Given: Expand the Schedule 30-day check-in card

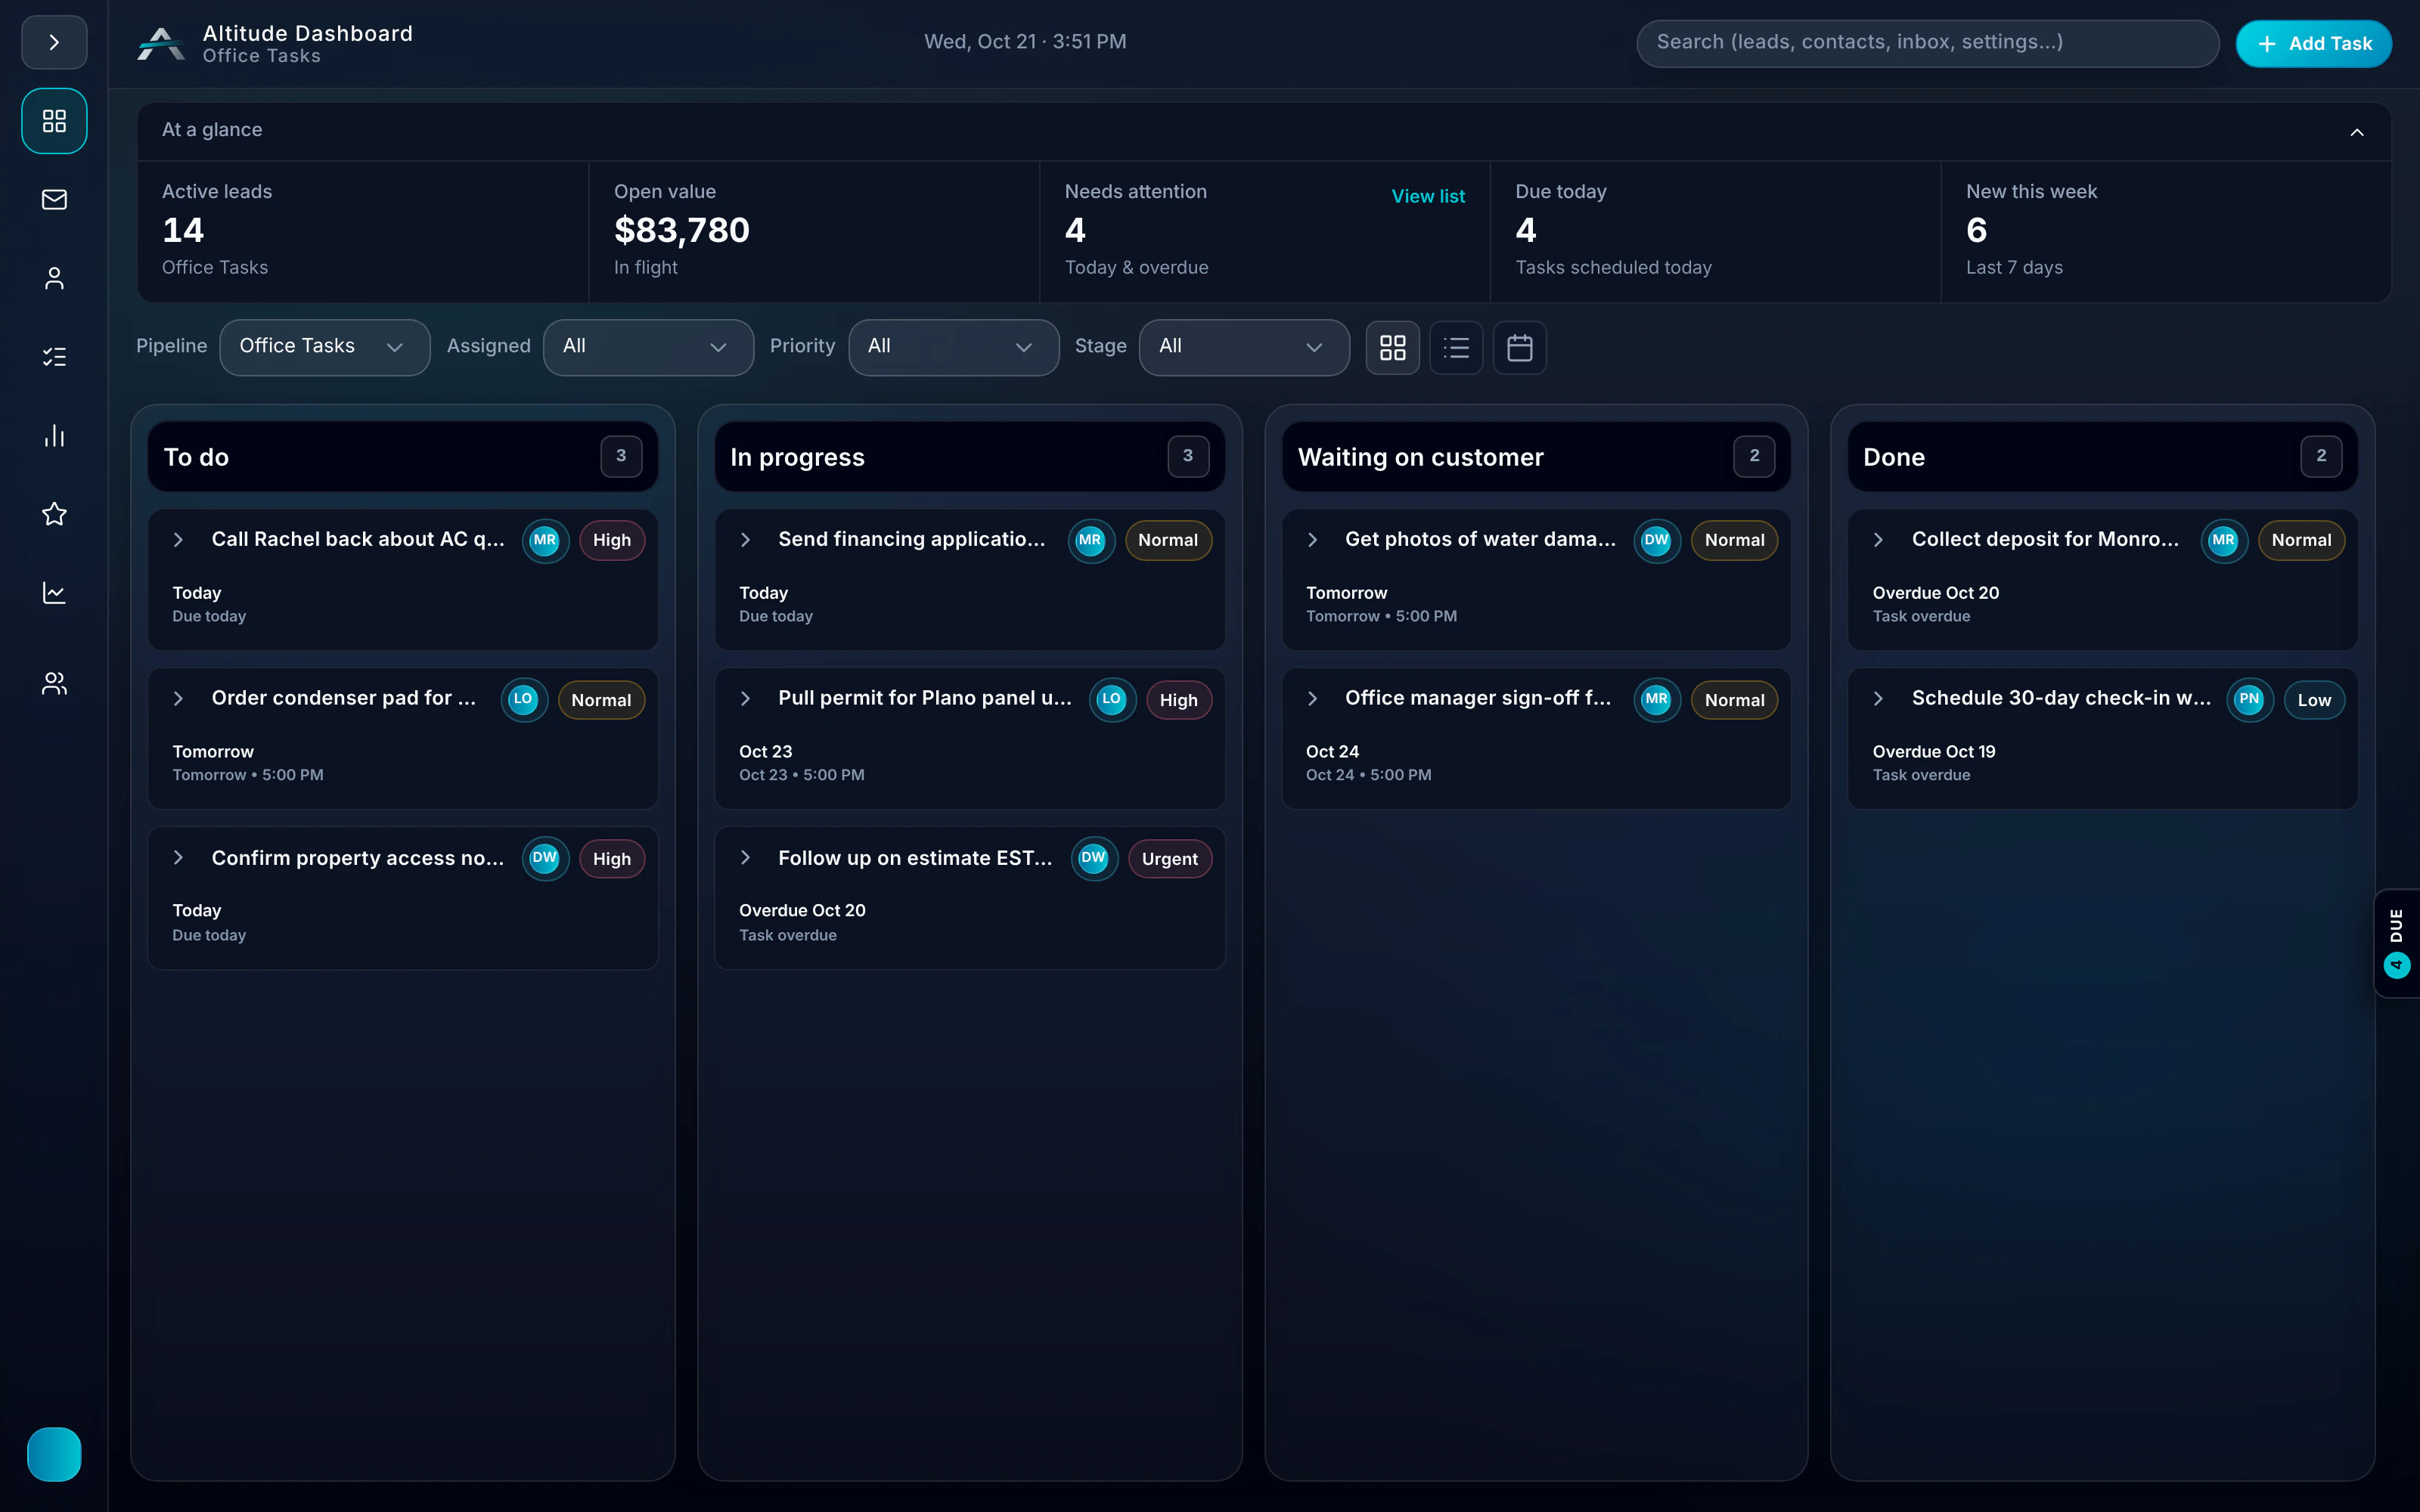Looking at the screenshot, I should click(1878, 699).
